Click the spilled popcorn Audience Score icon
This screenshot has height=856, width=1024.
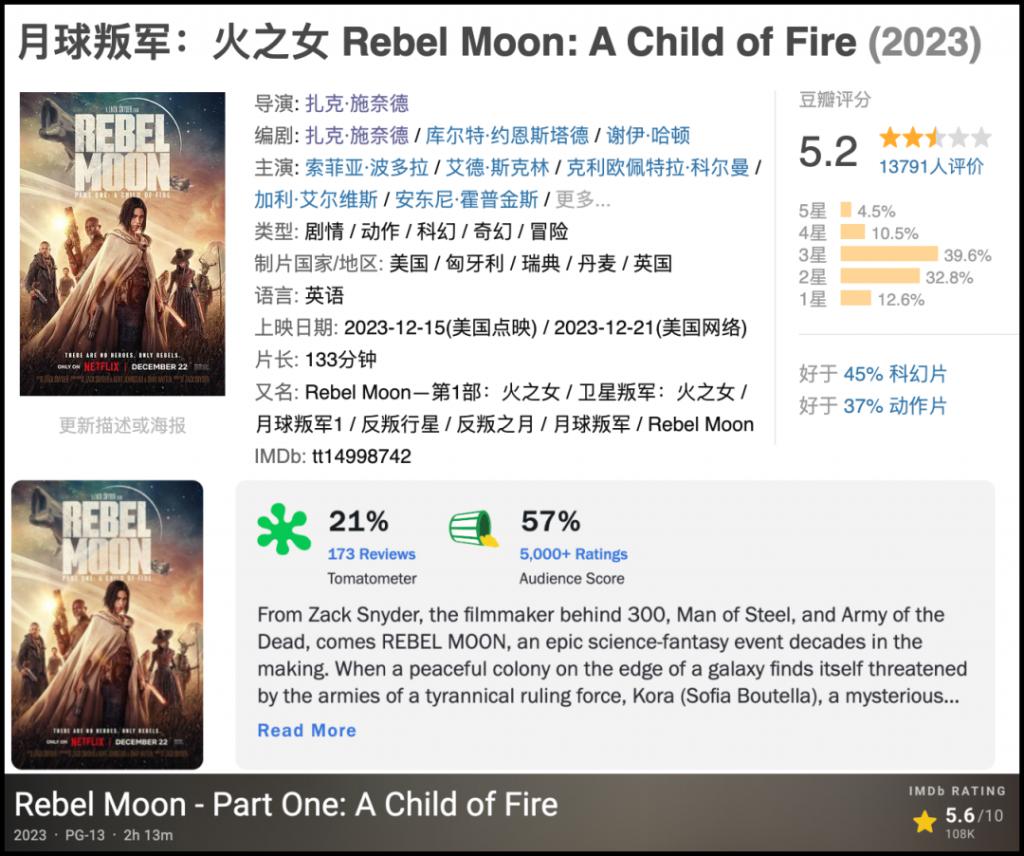point(474,529)
